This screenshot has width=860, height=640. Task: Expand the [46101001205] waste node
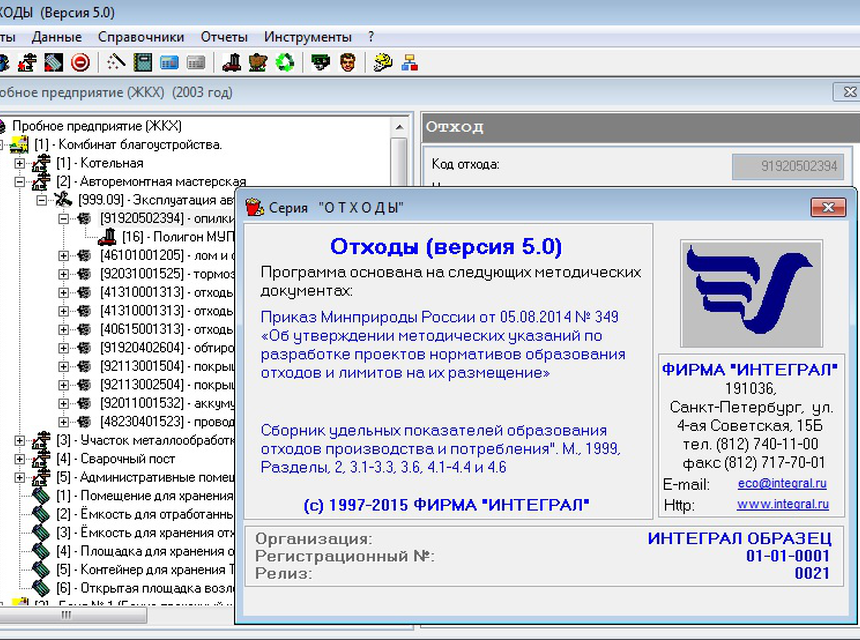tap(64, 256)
